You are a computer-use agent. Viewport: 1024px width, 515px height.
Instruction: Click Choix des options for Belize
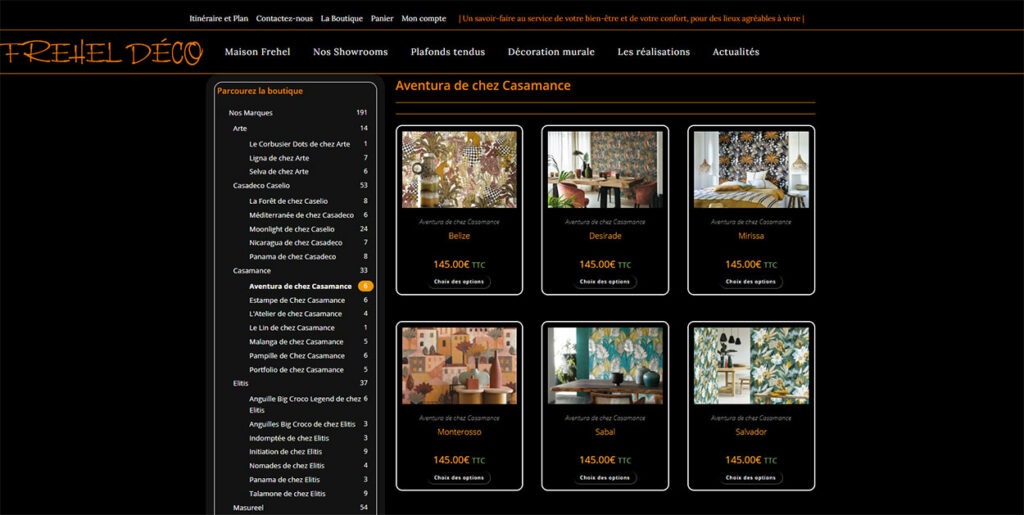coord(459,282)
